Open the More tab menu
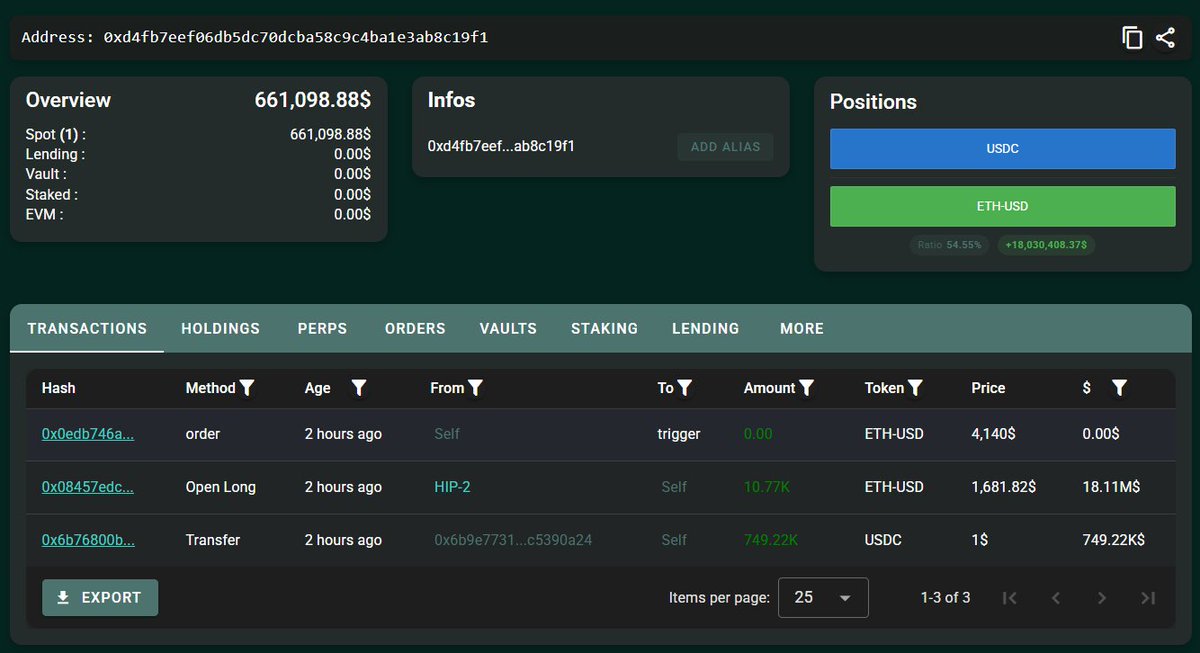 (x=802, y=328)
